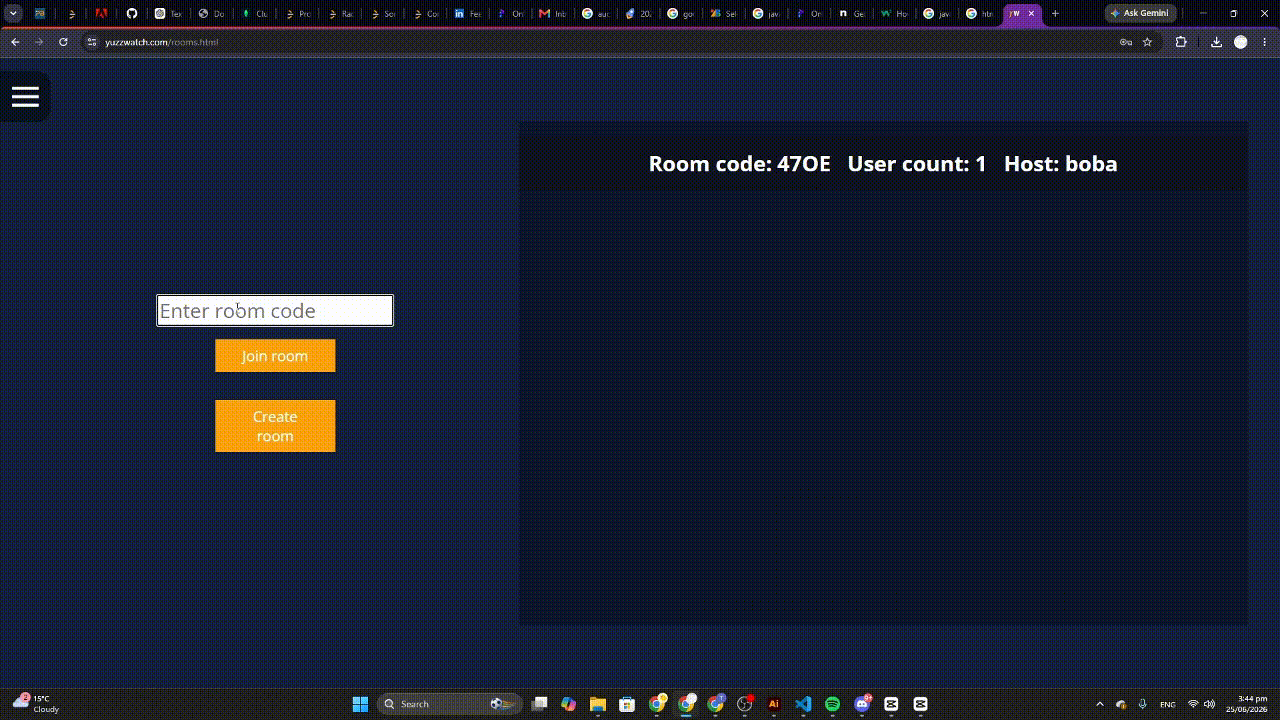Reload the yuzzwatch page
The width and height of the screenshot is (1280, 720).
pos(63,42)
